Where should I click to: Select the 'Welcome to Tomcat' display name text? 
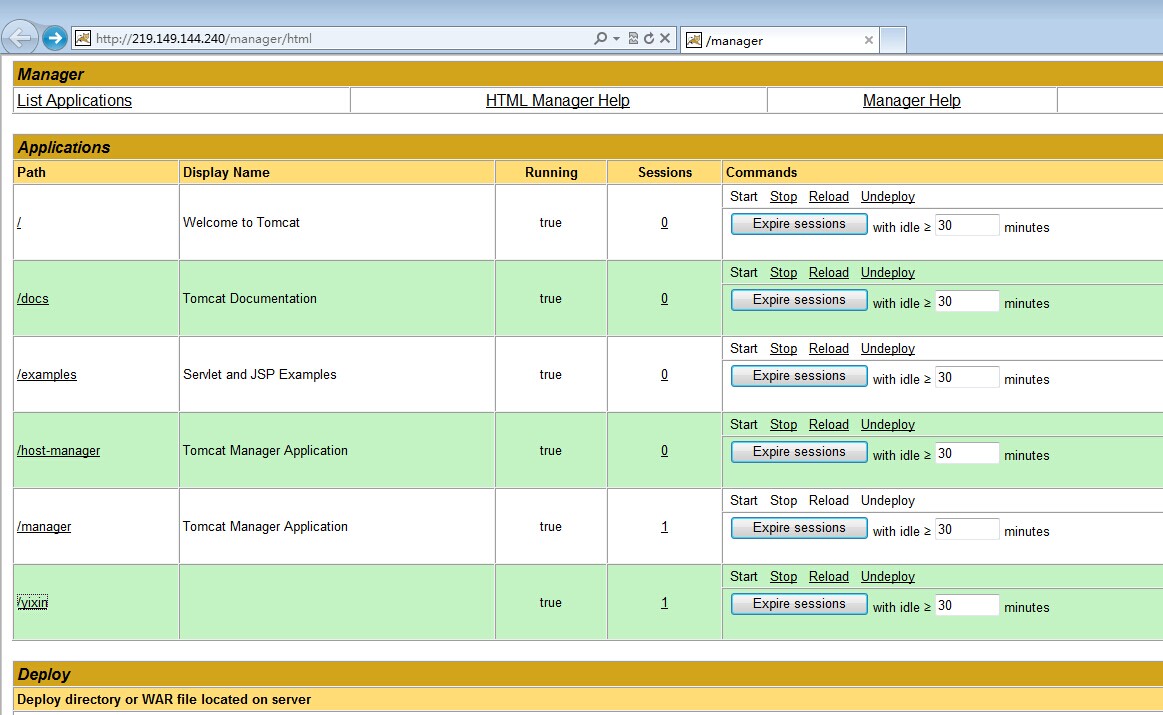coord(241,223)
